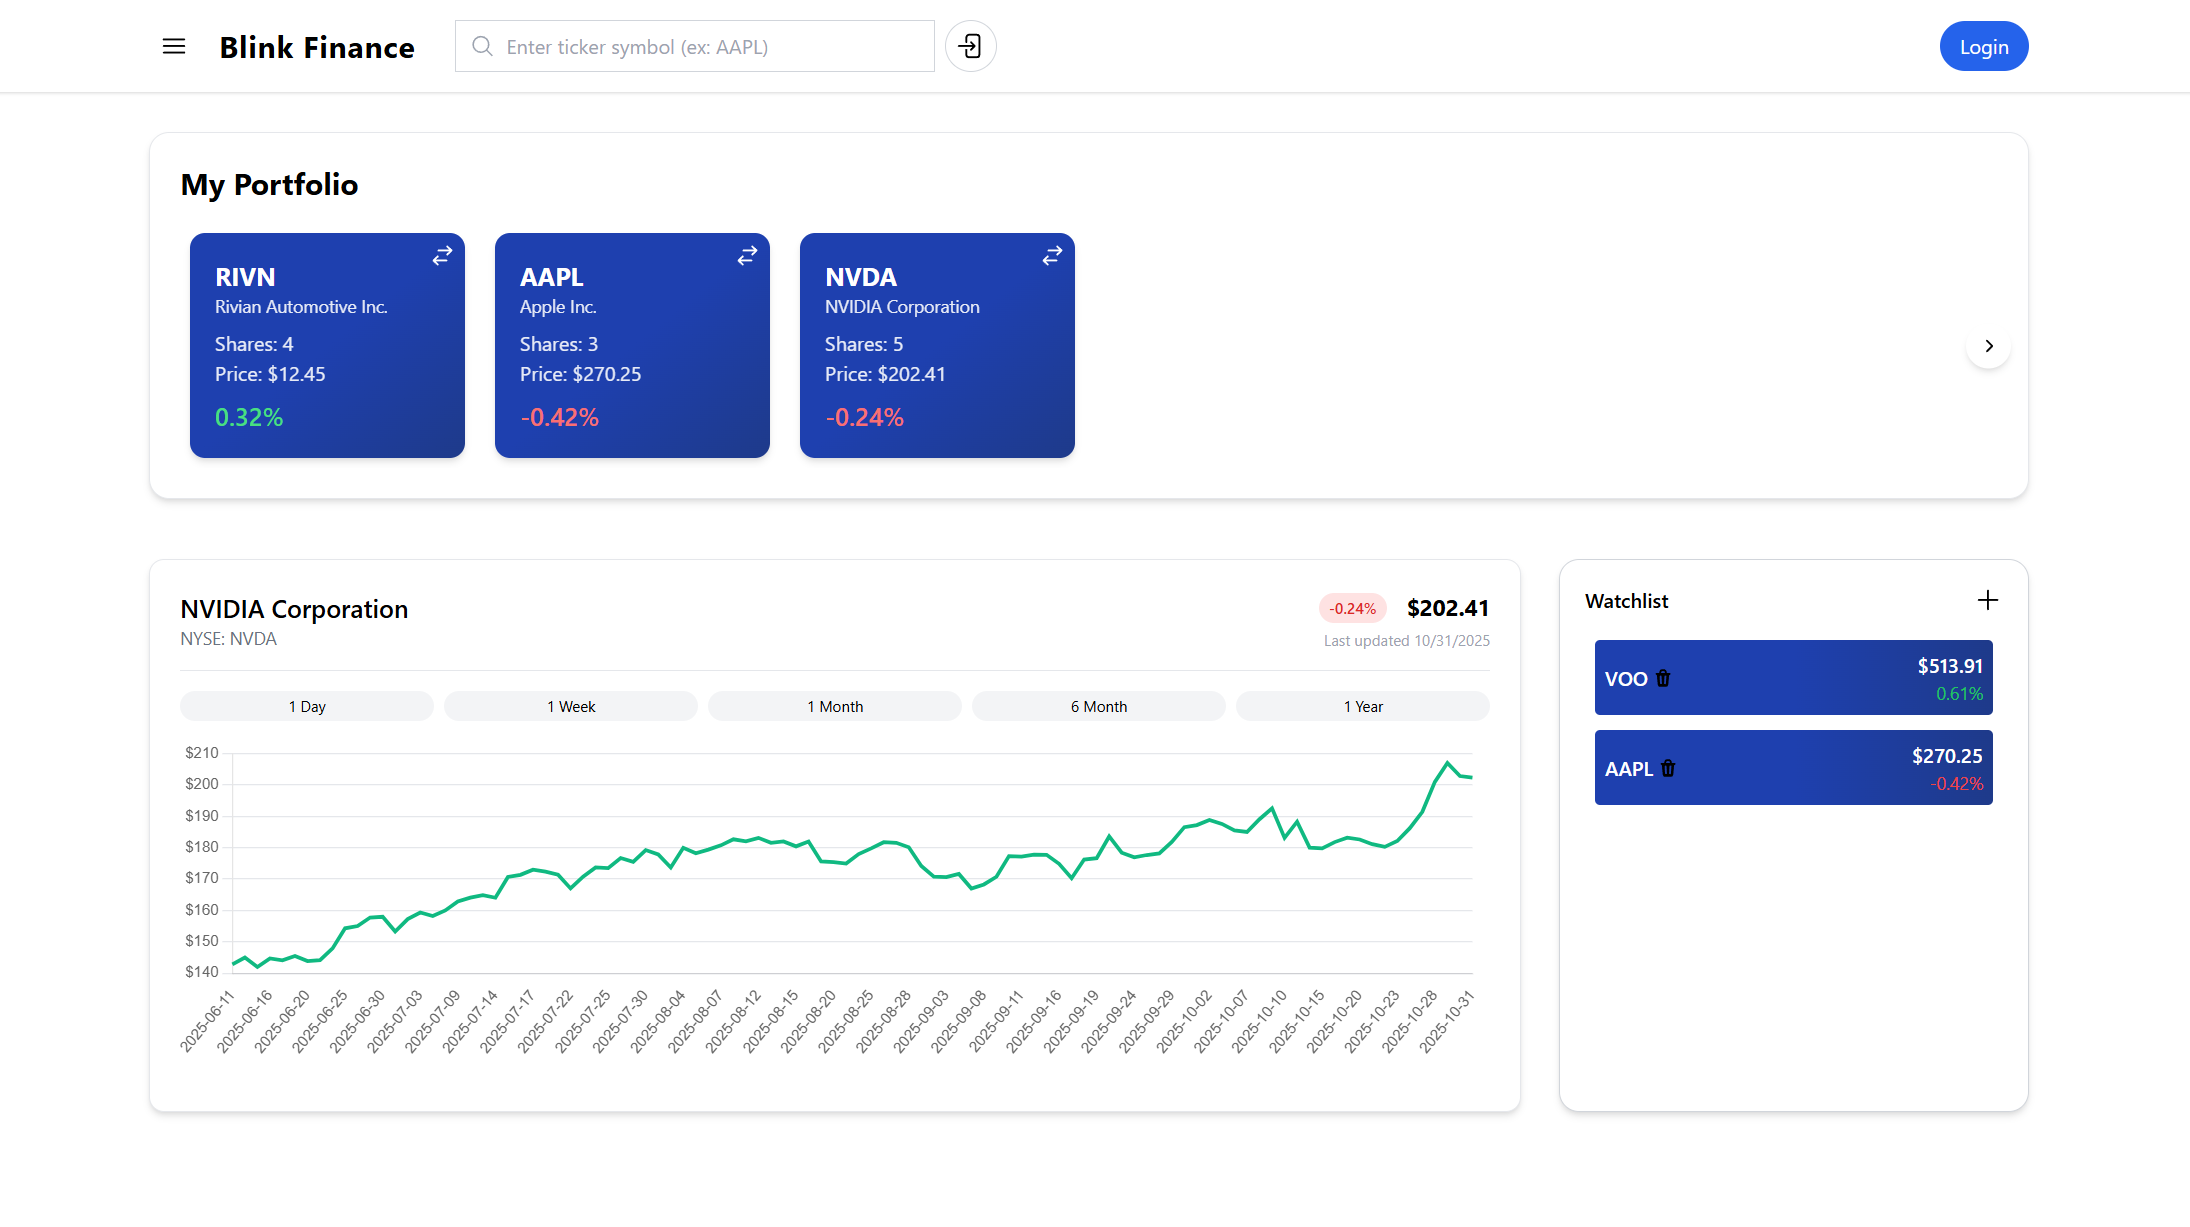Delete VOO using its trash icon
The height and width of the screenshot is (1227, 2190).
point(1662,677)
